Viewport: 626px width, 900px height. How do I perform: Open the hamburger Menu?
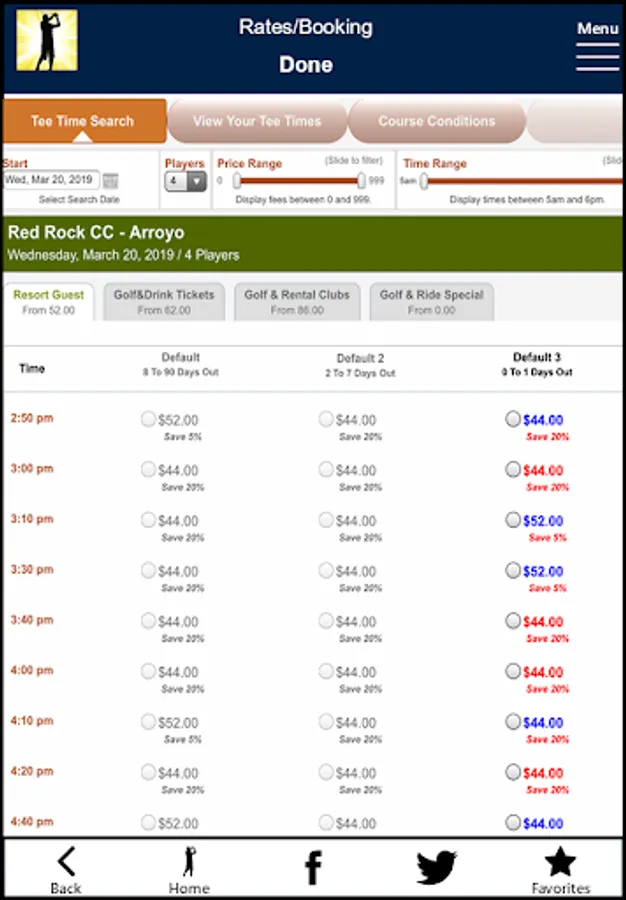point(597,46)
